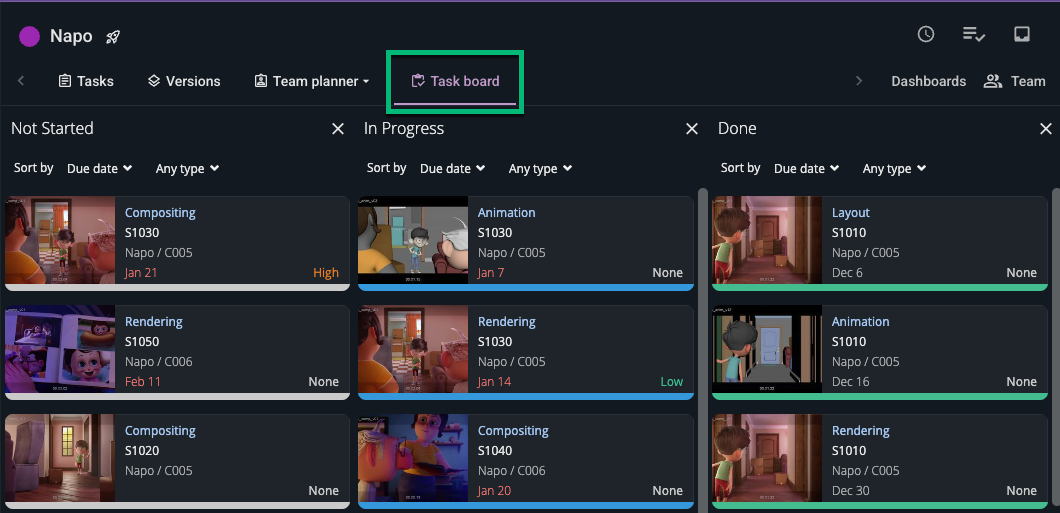Image resolution: width=1060 pixels, height=513 pixels.
Task: Switch to the Versions tab
Action: 184,81
